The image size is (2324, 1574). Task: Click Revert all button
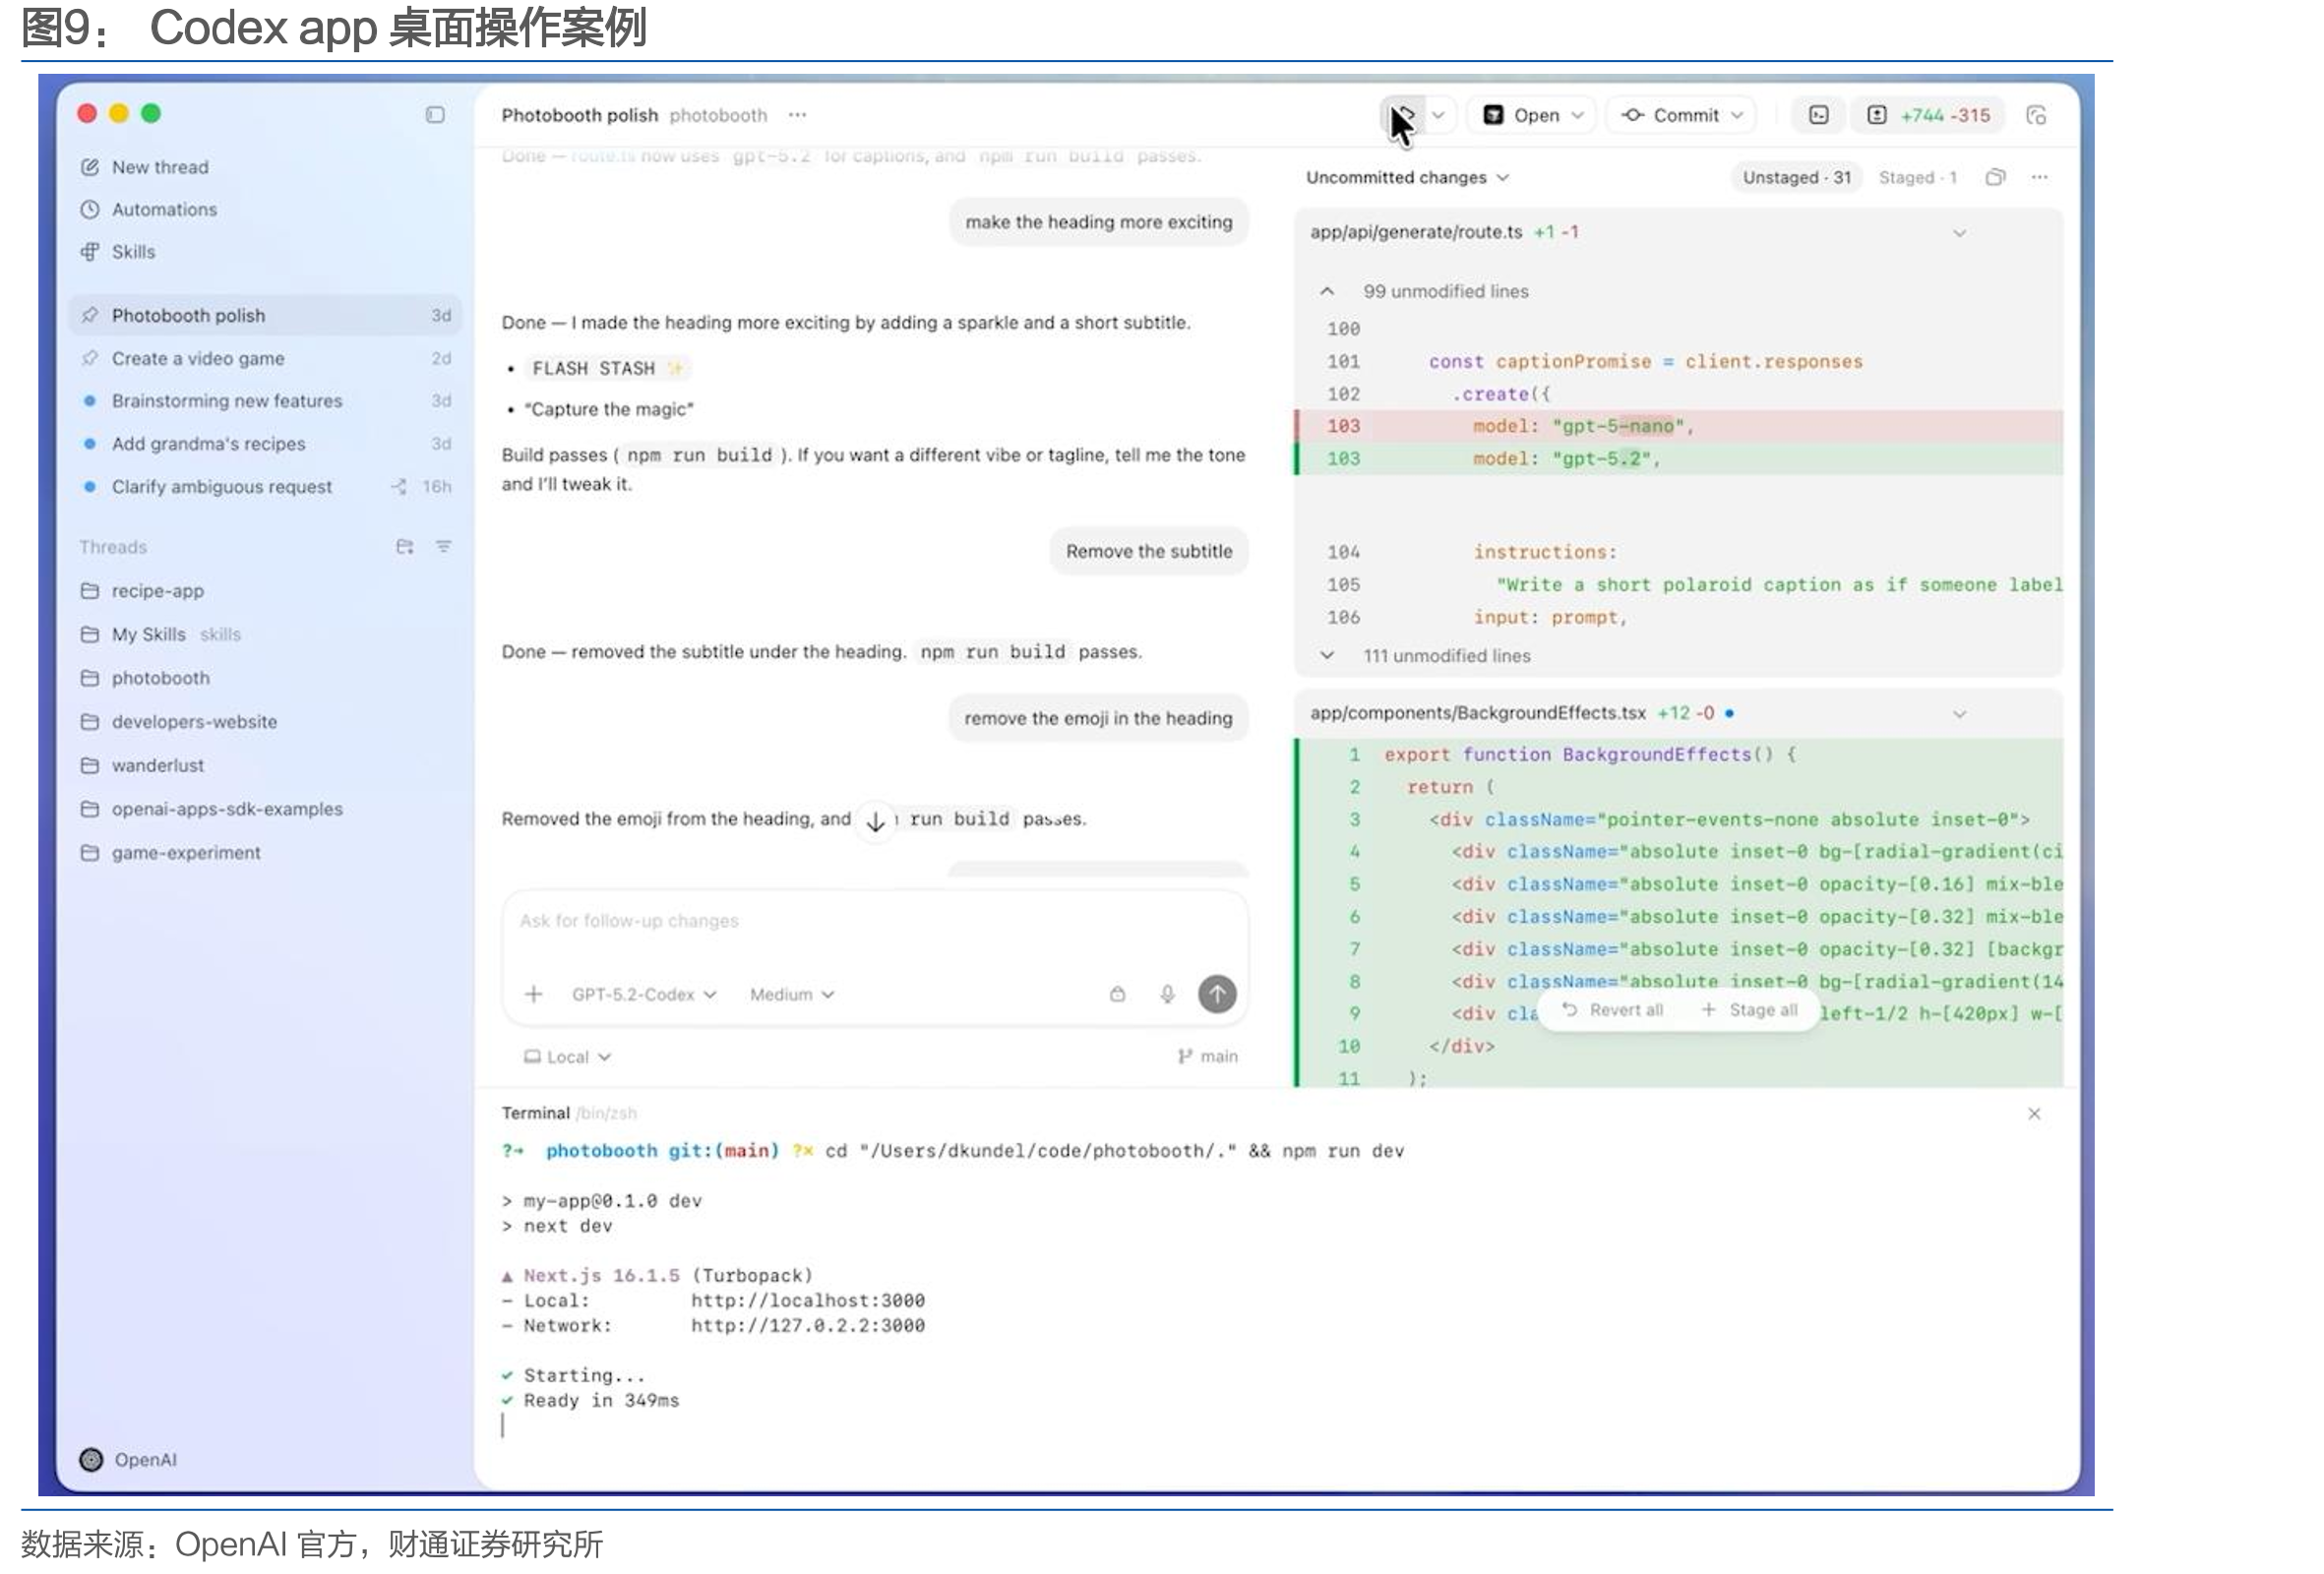tap(1613, 1010)
